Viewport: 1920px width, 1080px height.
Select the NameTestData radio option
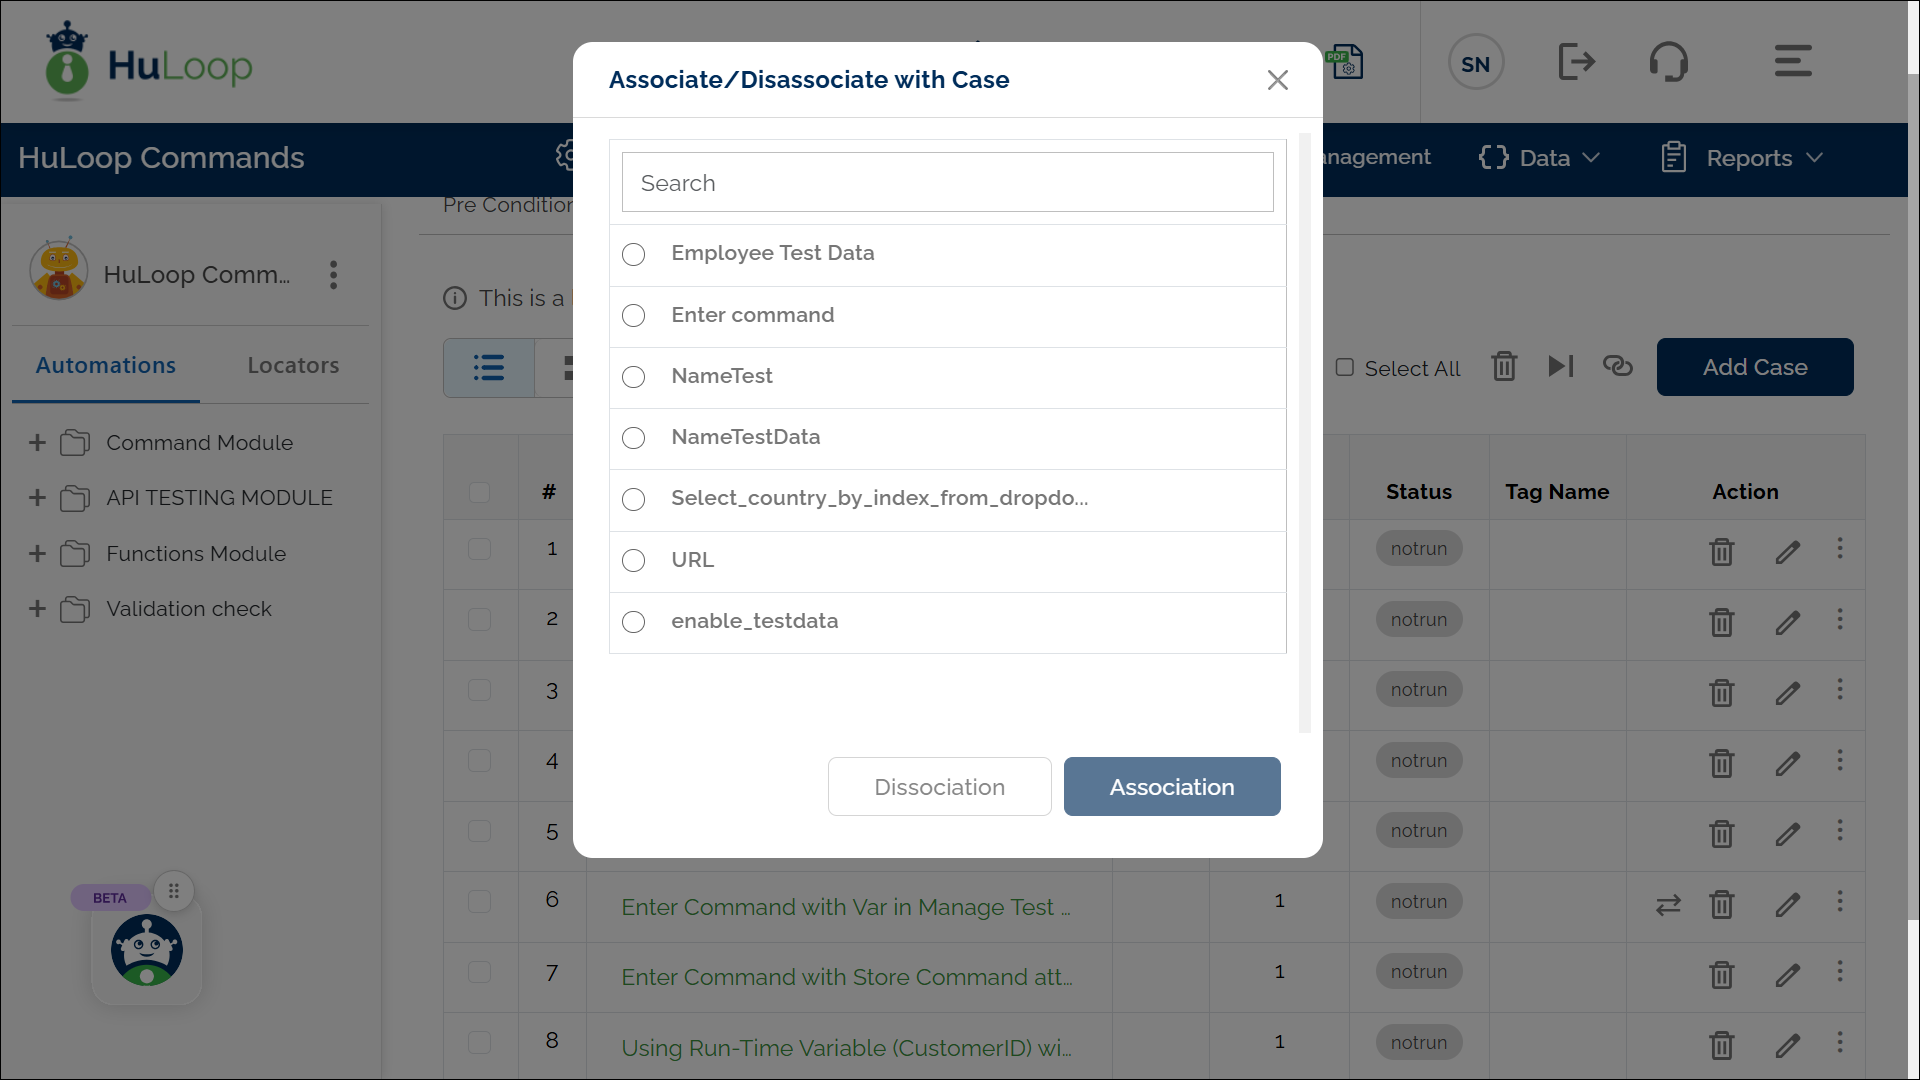point(634,438)
